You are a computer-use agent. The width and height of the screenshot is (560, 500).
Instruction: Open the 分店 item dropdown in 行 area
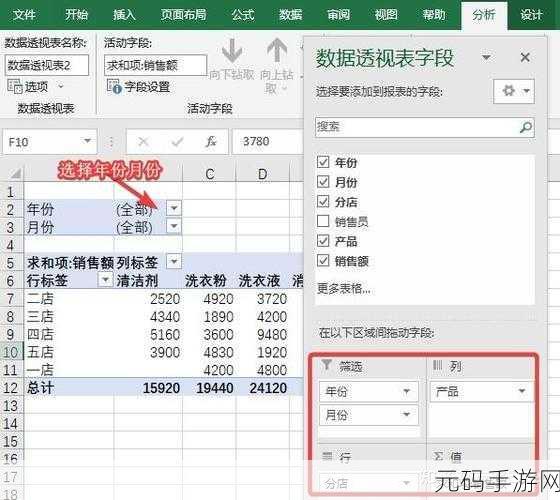(x=406, y=484)
